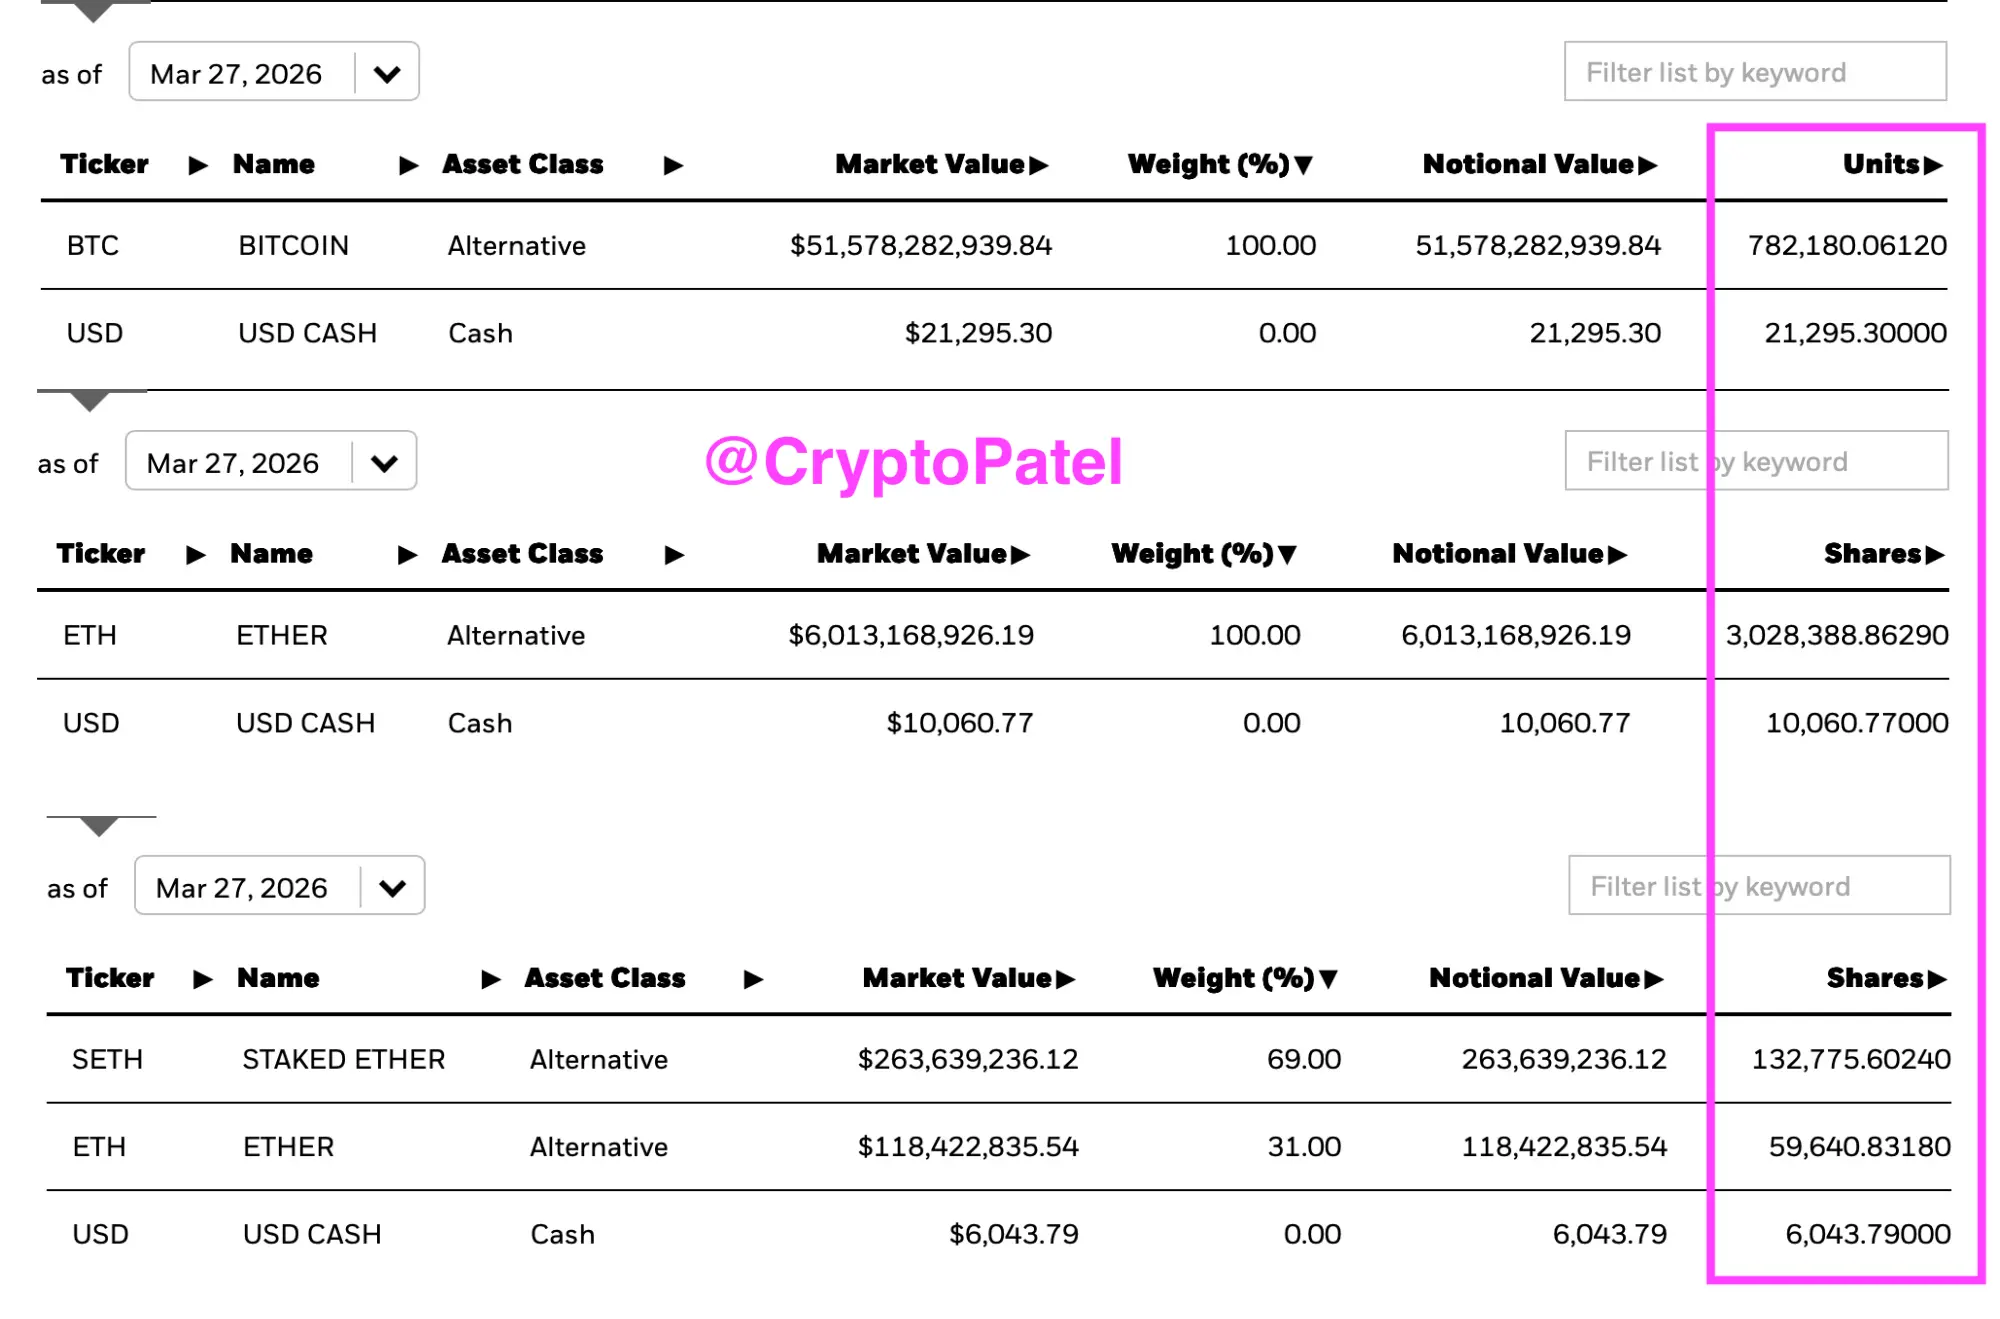The width and height of the screenshot is (2000, 1319).
Task: Sort Bitcoin table by Name arrow
Action: [x=408, y=165]
